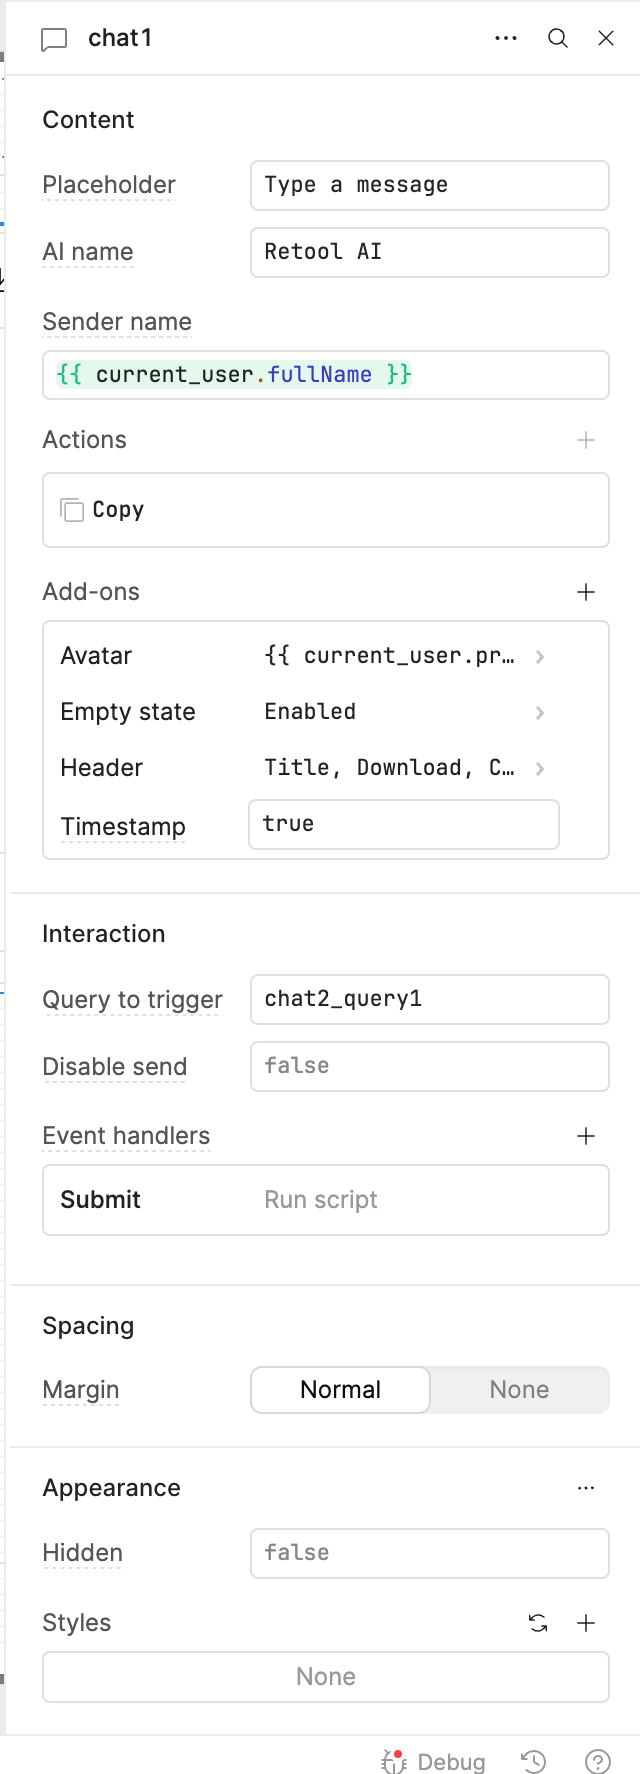Add a new style with plus icon
Screen dimensions: 640x1774
586,1623
